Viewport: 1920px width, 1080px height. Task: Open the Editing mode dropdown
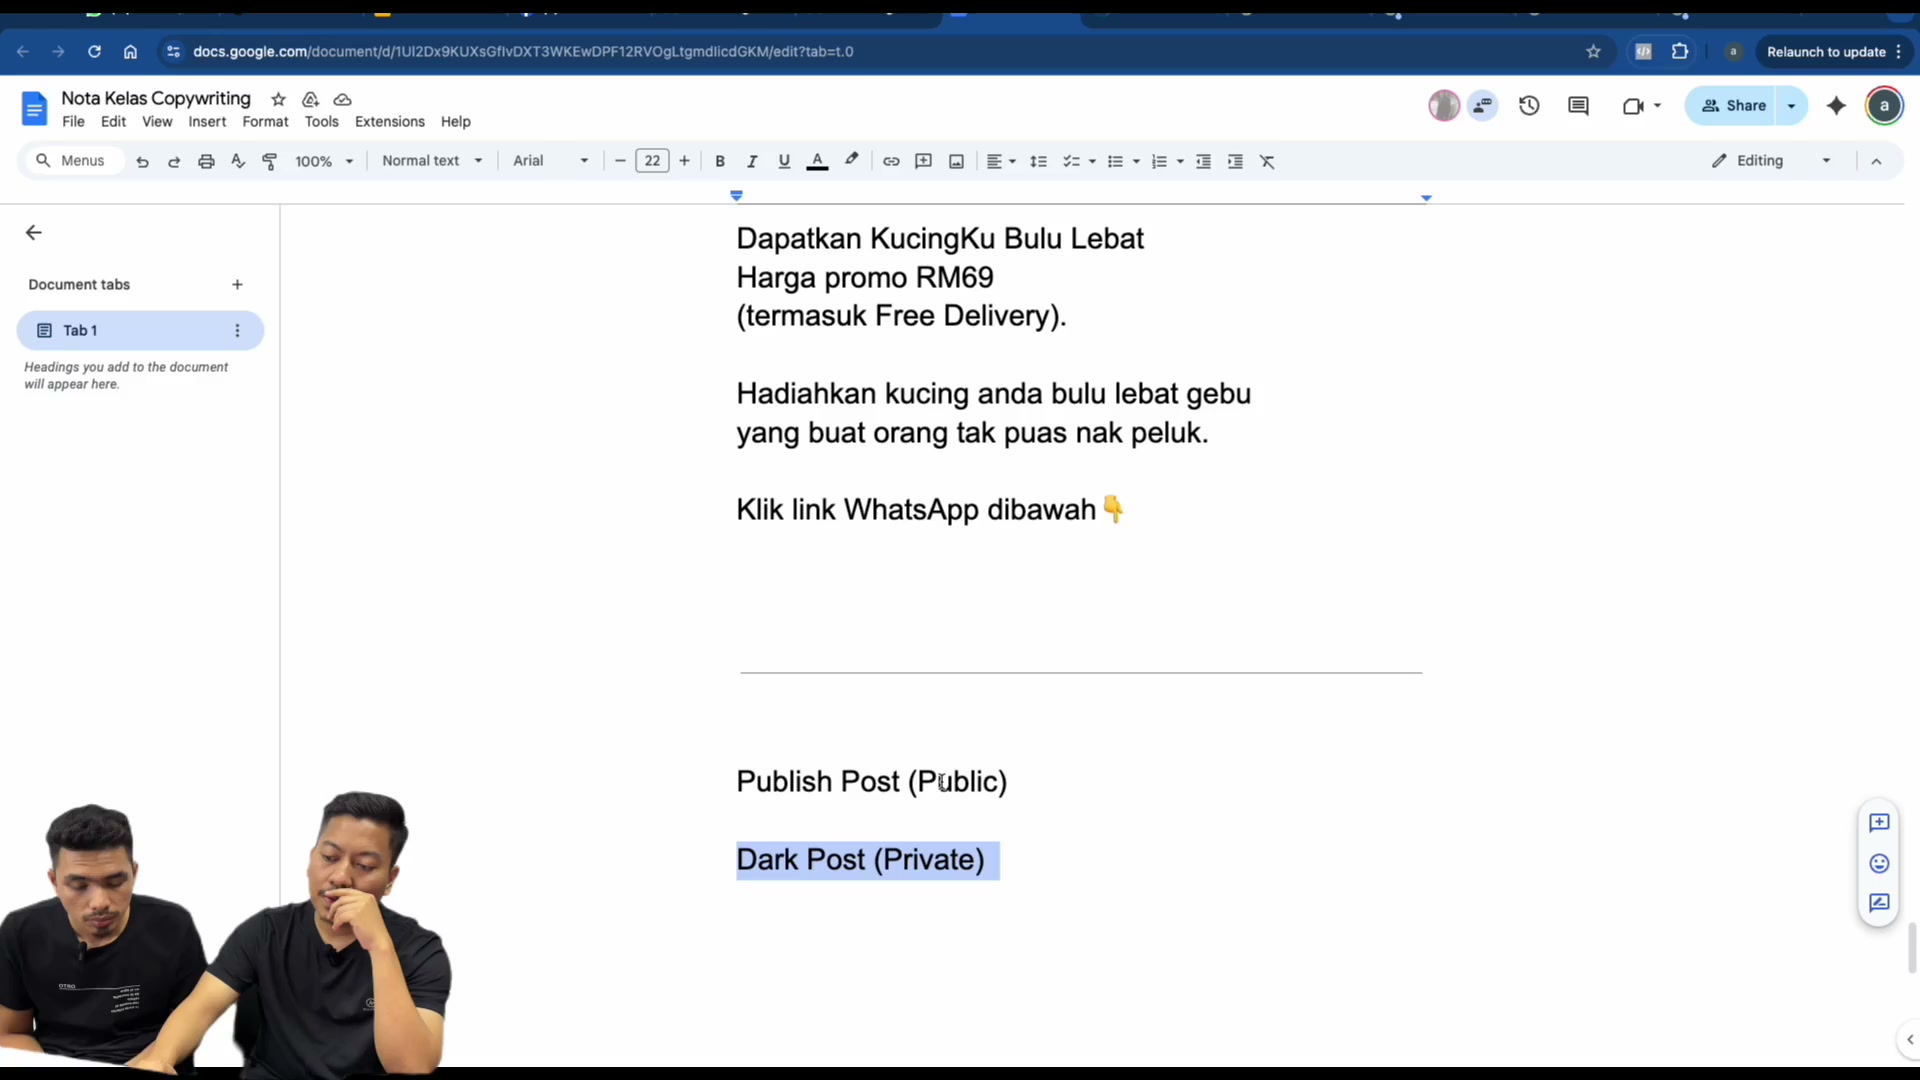[x=1771, y=161]
